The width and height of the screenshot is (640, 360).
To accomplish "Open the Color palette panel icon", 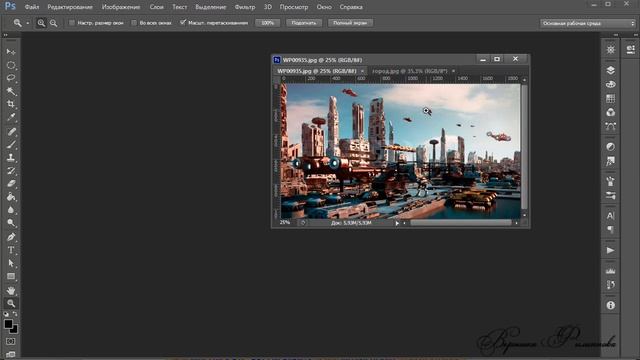I will tap(611, 84).
